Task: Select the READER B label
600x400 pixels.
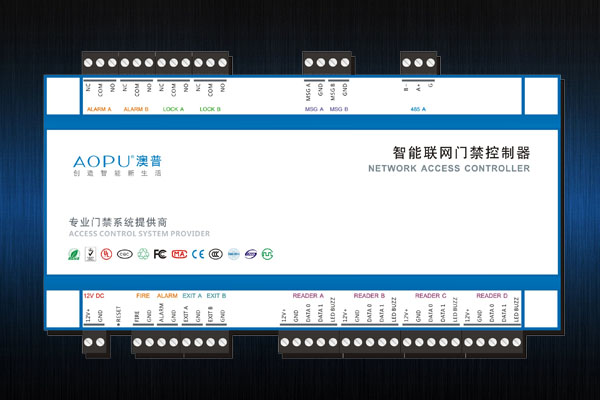Action: [369, 296]
